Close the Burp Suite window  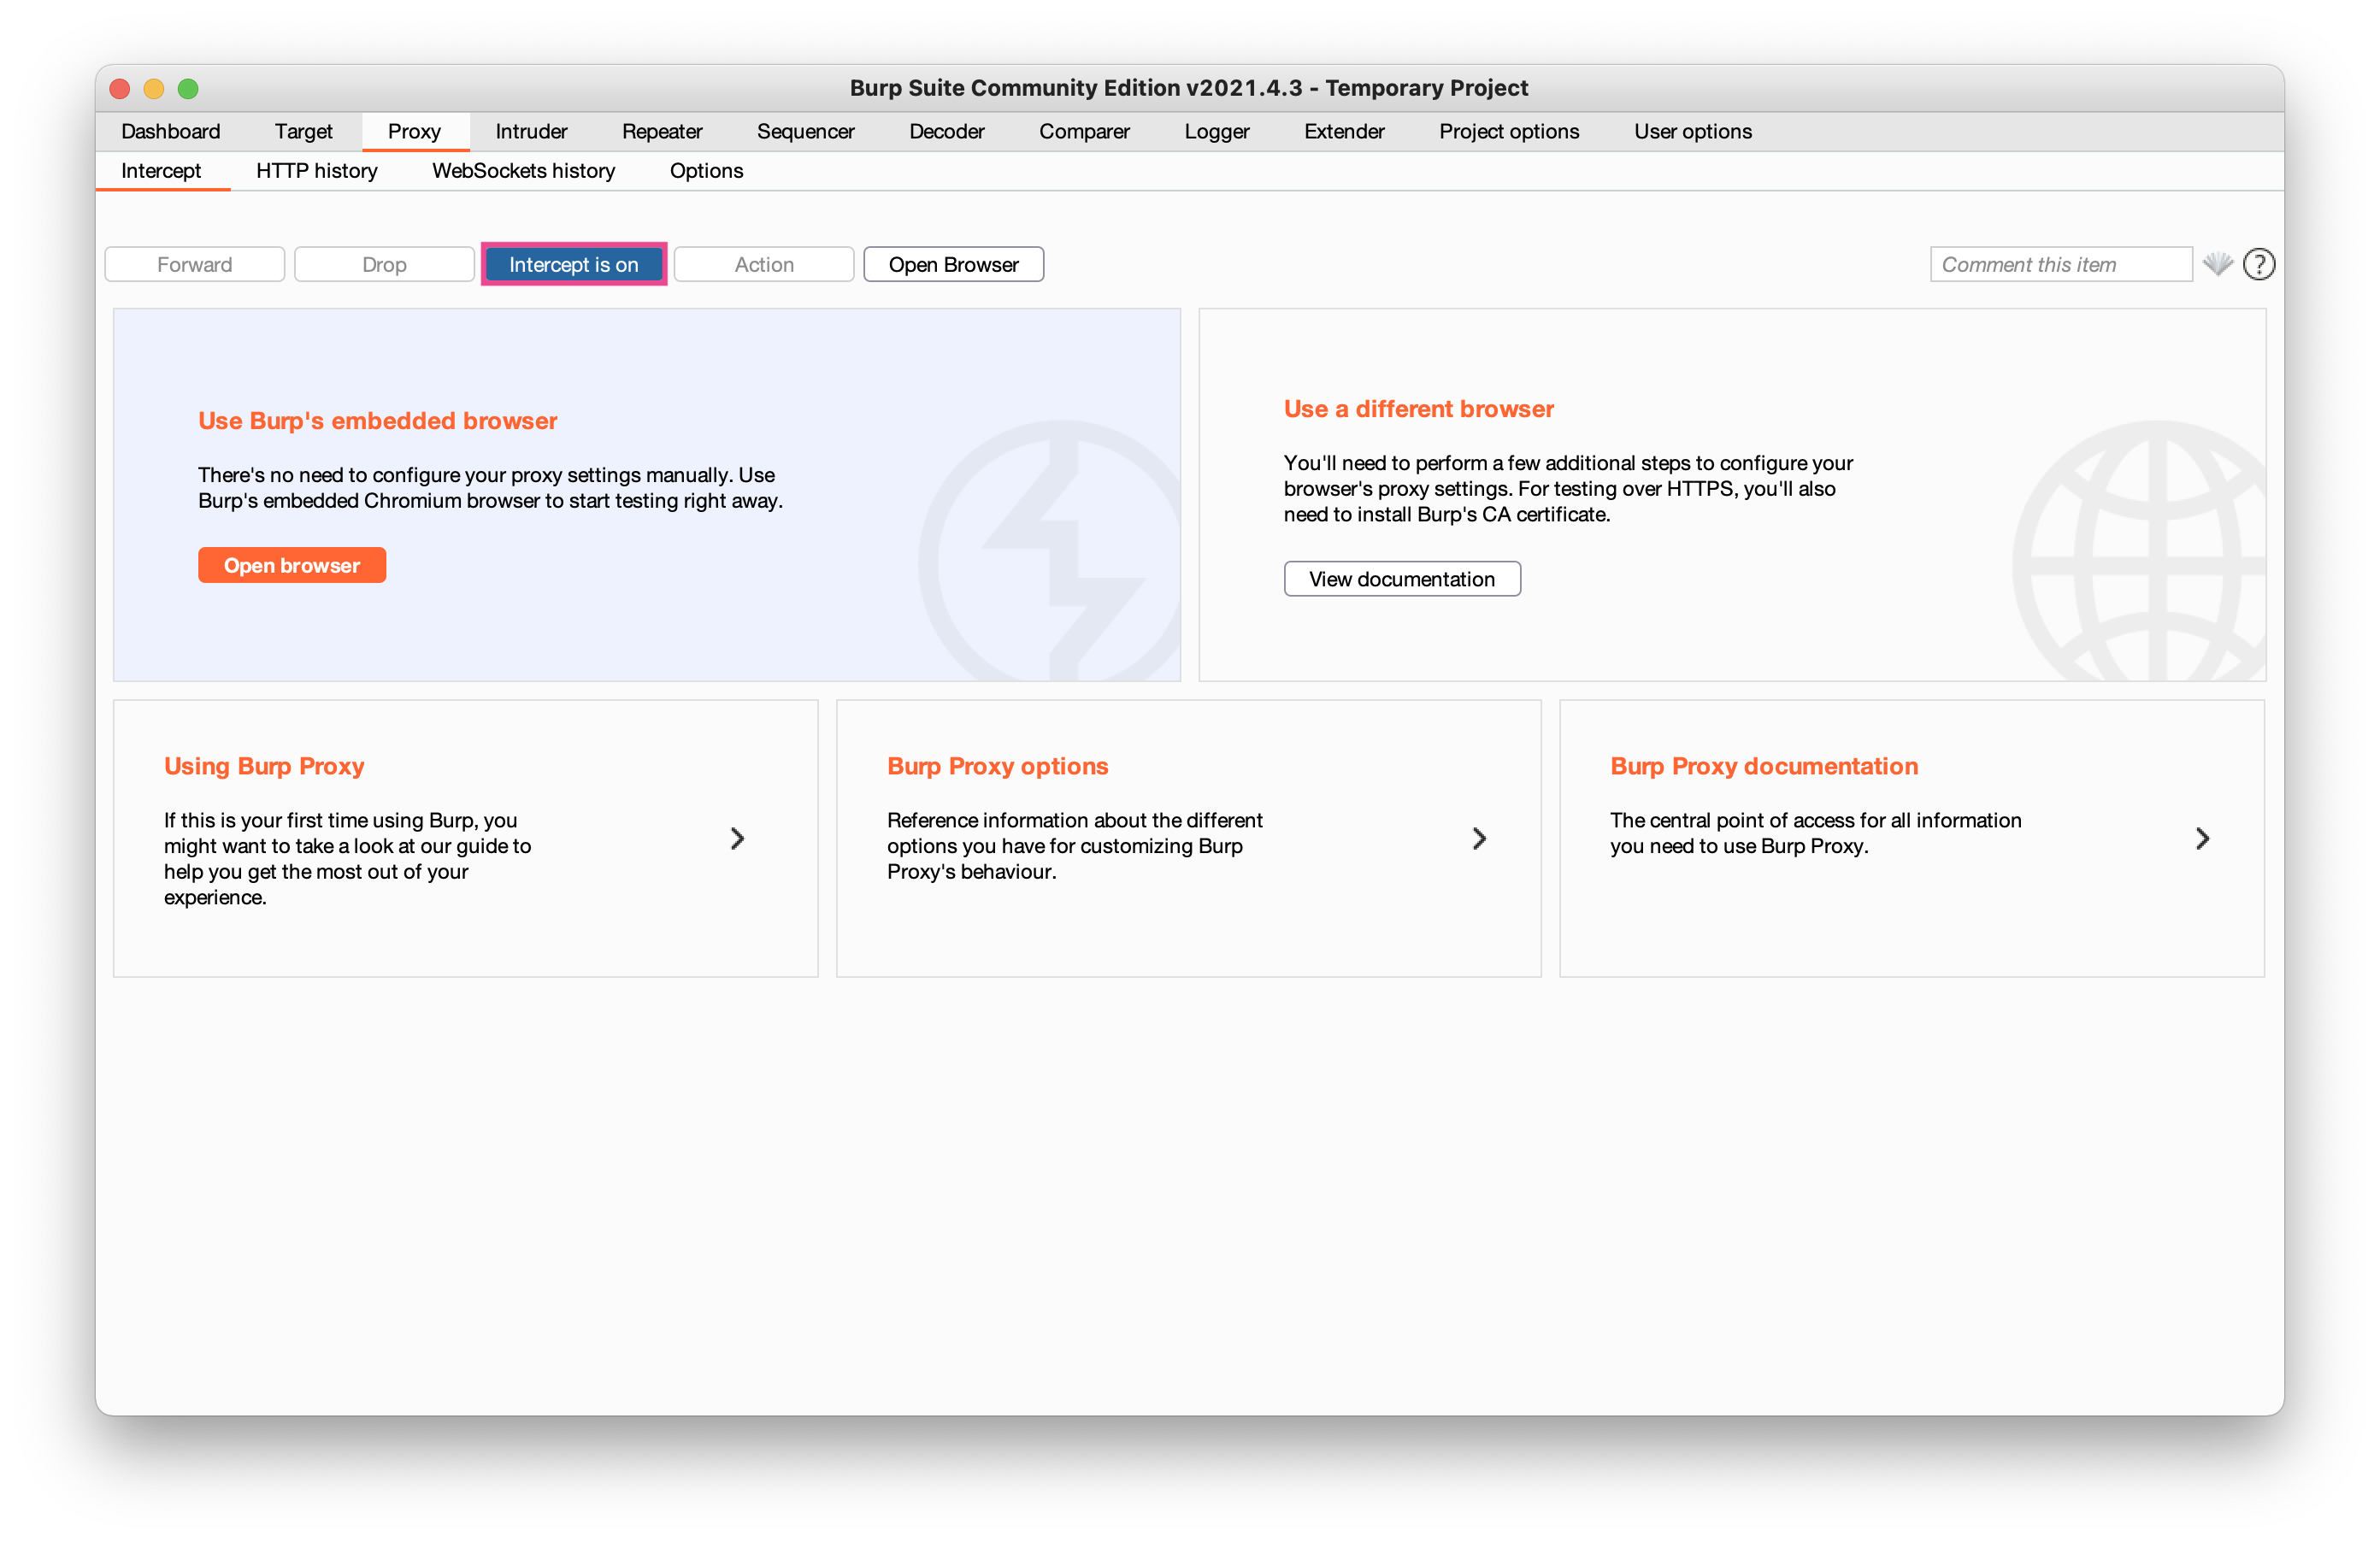(120, 88)
